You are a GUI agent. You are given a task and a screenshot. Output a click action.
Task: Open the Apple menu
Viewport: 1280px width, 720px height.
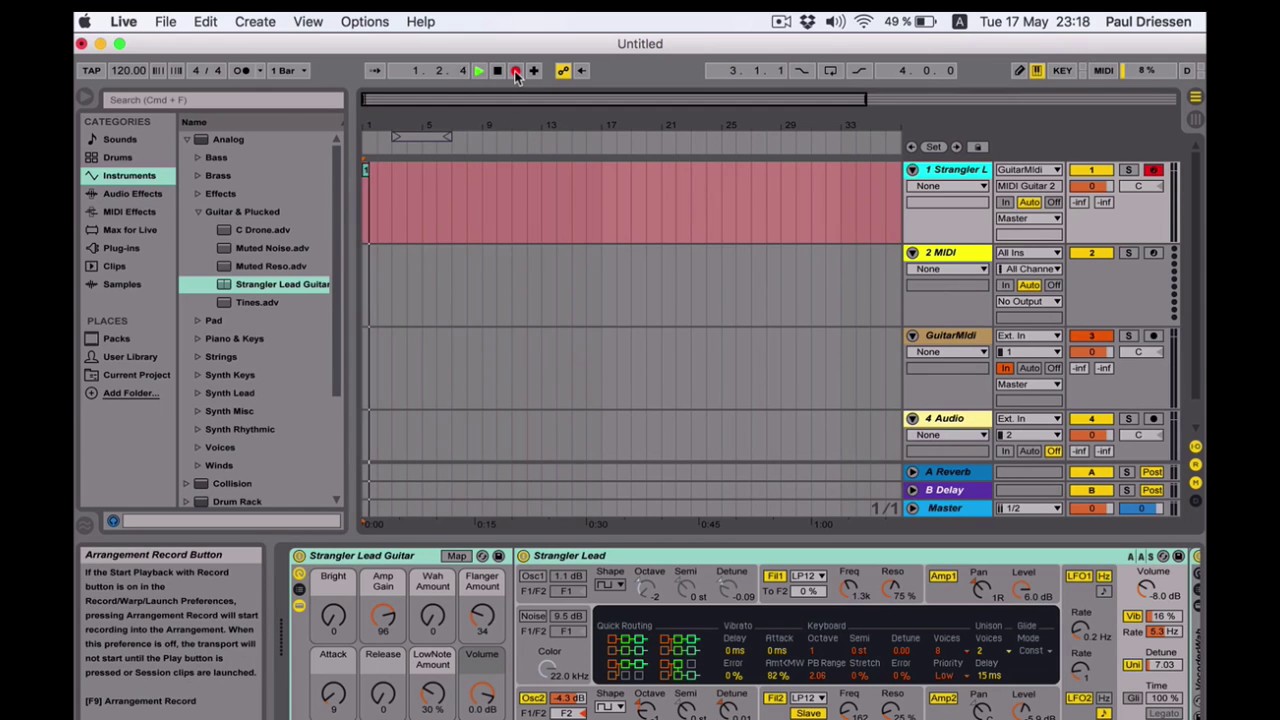coord(85,21)
